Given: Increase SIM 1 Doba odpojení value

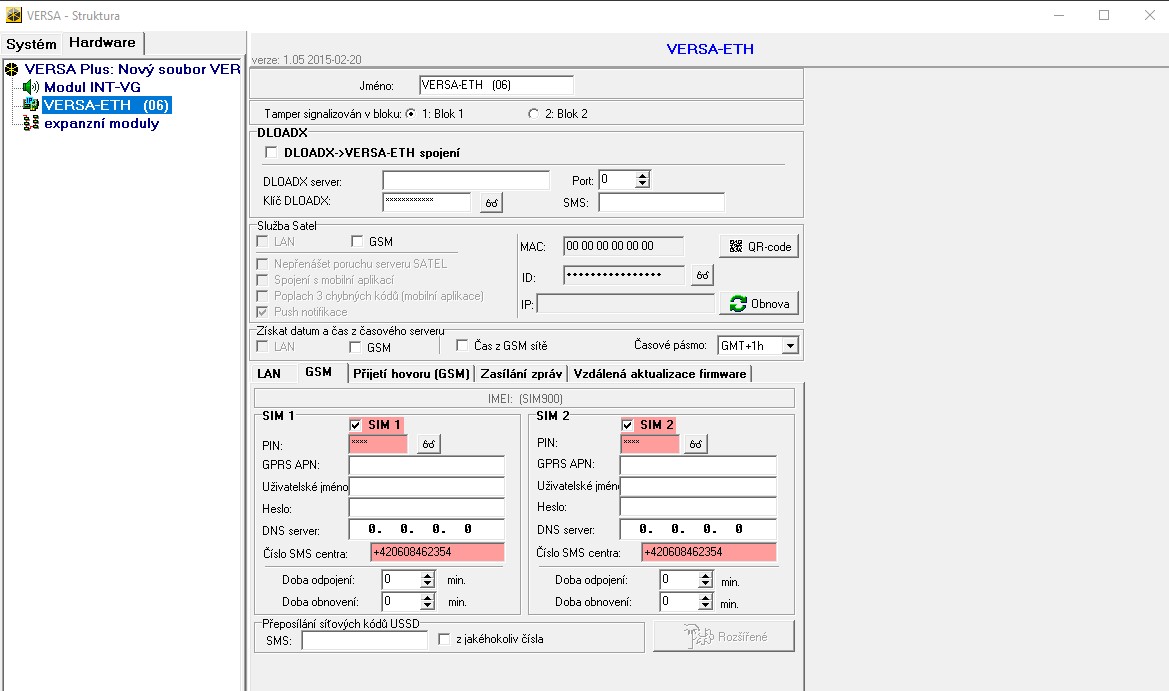Looking at the screenshot, I should pyautogui.click(x=428, y=575).
